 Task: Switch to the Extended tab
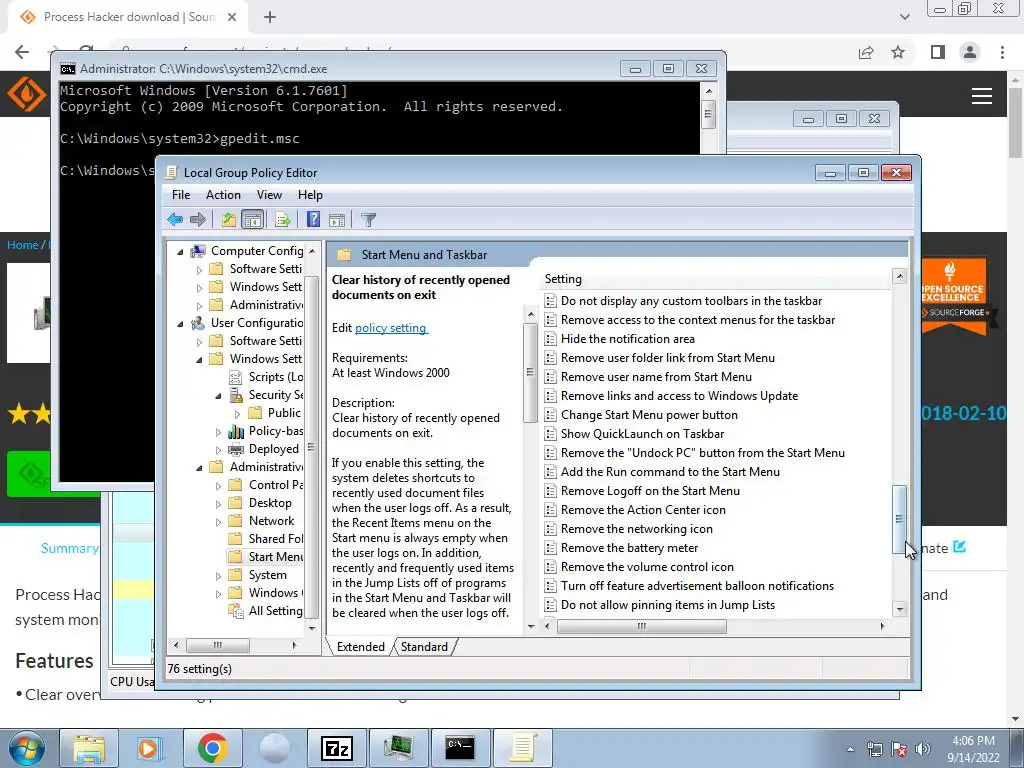coord(360,647)
